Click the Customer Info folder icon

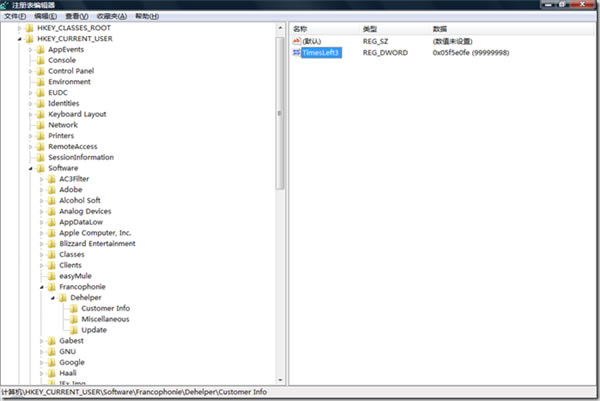[x=74, y=308]
